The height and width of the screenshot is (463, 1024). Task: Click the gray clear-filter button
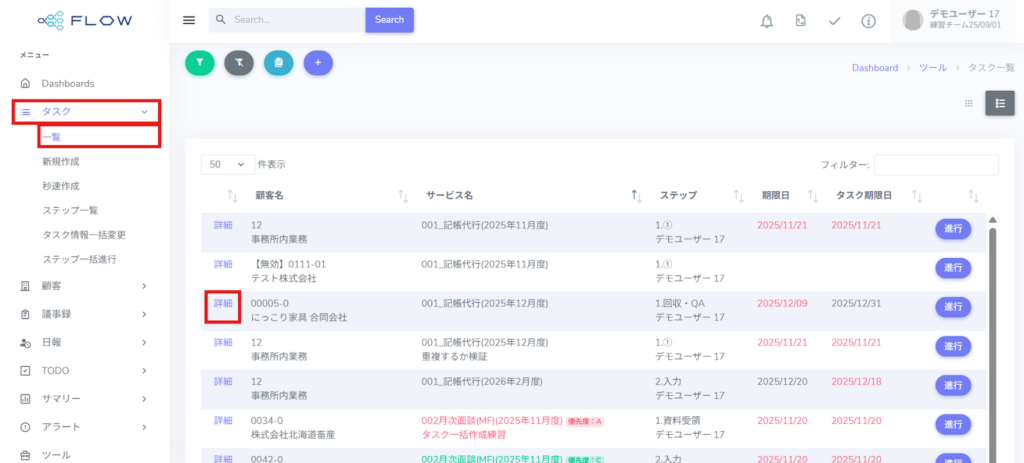click(x=239, y=62)
